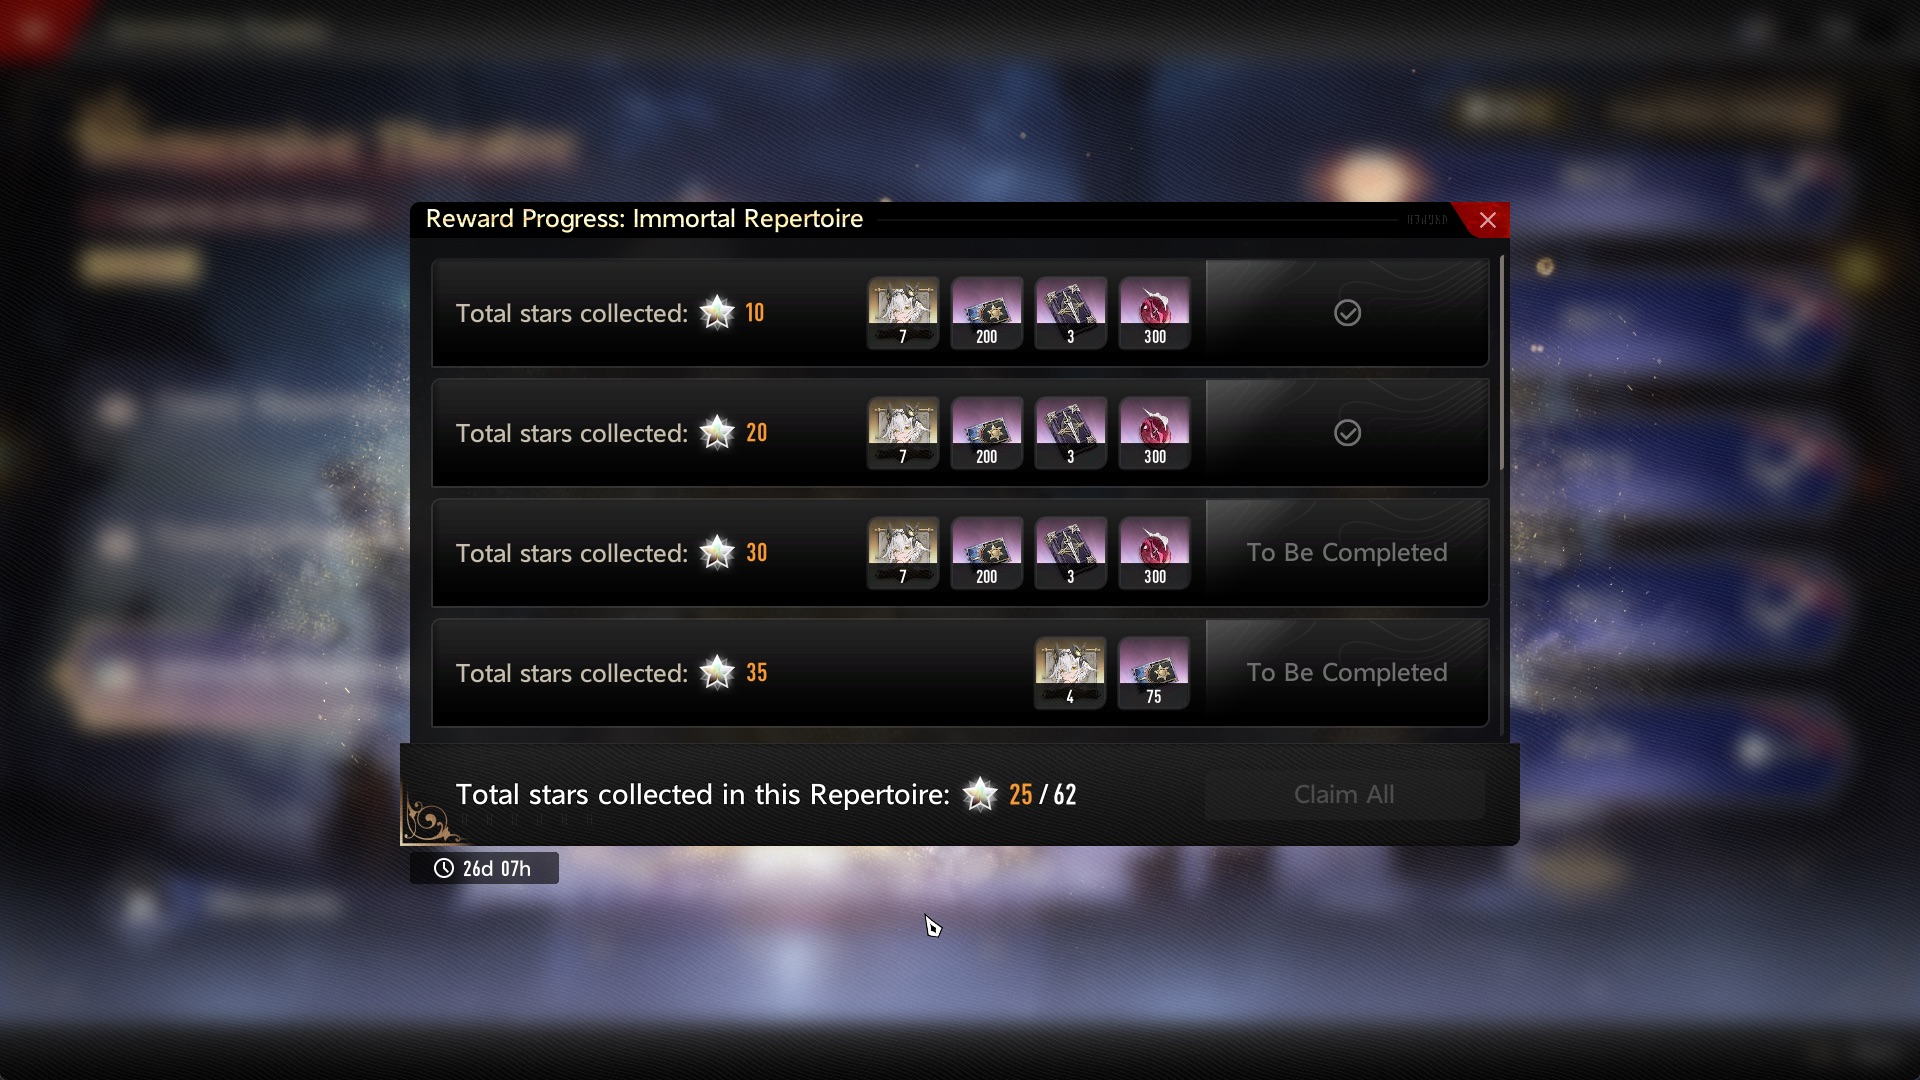Select the blue star card showing 75 in the 35-star row
Image resolution: width=1920 pixels, height=1080 pixels.
1154,673
